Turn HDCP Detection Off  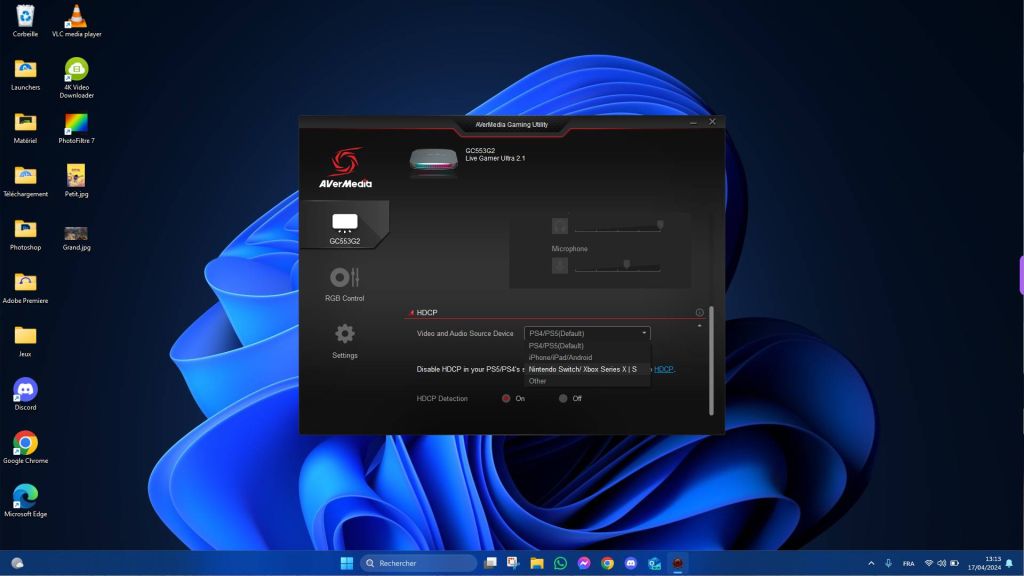point(563,398)
